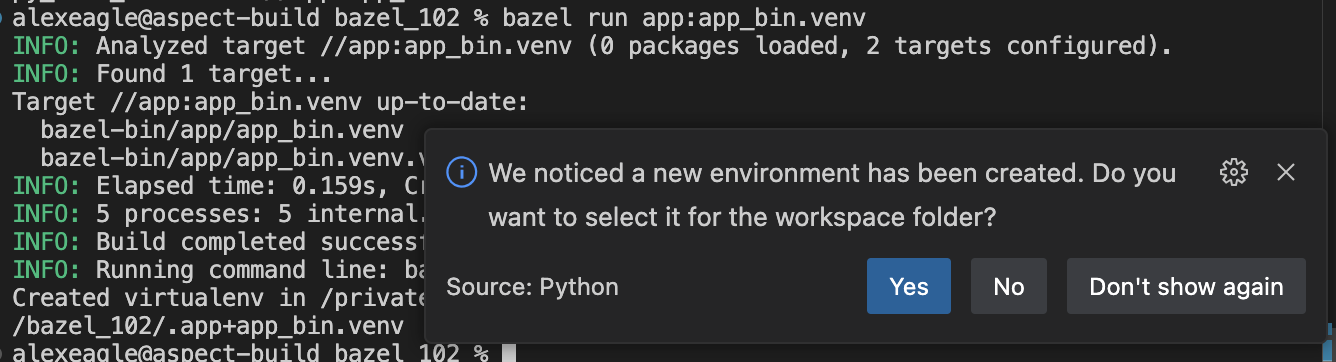
Task: Open the first bazel-bin/app/app_bin.venv path
Action: point(222,130)
